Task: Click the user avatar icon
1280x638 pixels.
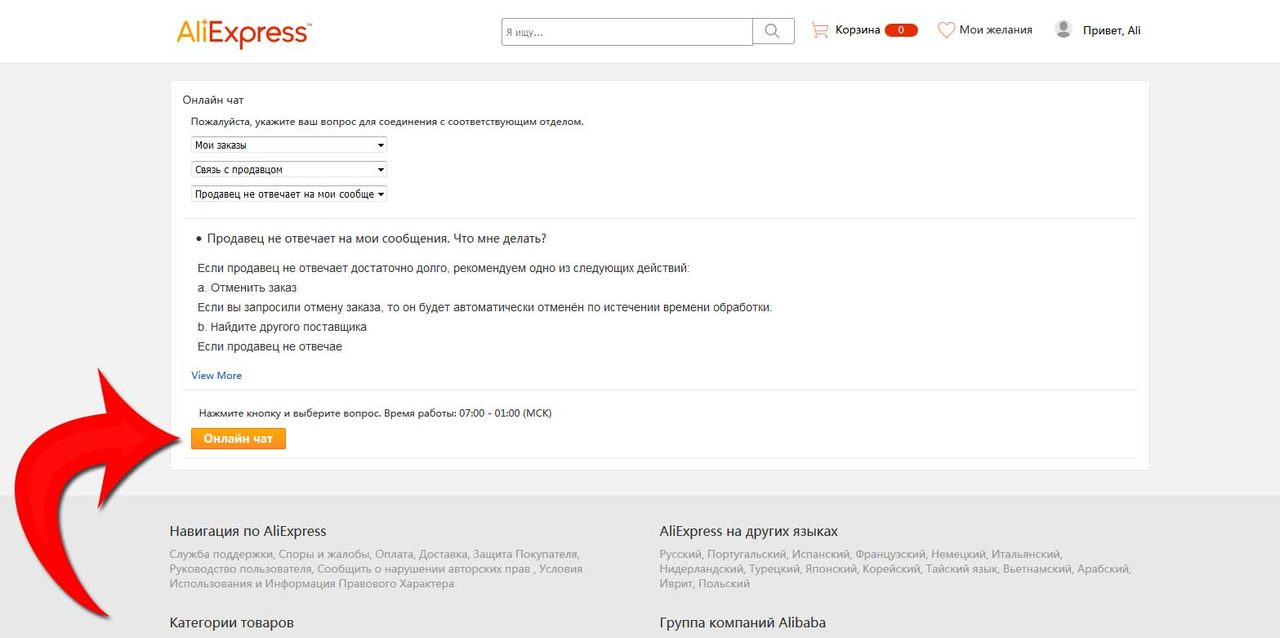Action: 1063,30
